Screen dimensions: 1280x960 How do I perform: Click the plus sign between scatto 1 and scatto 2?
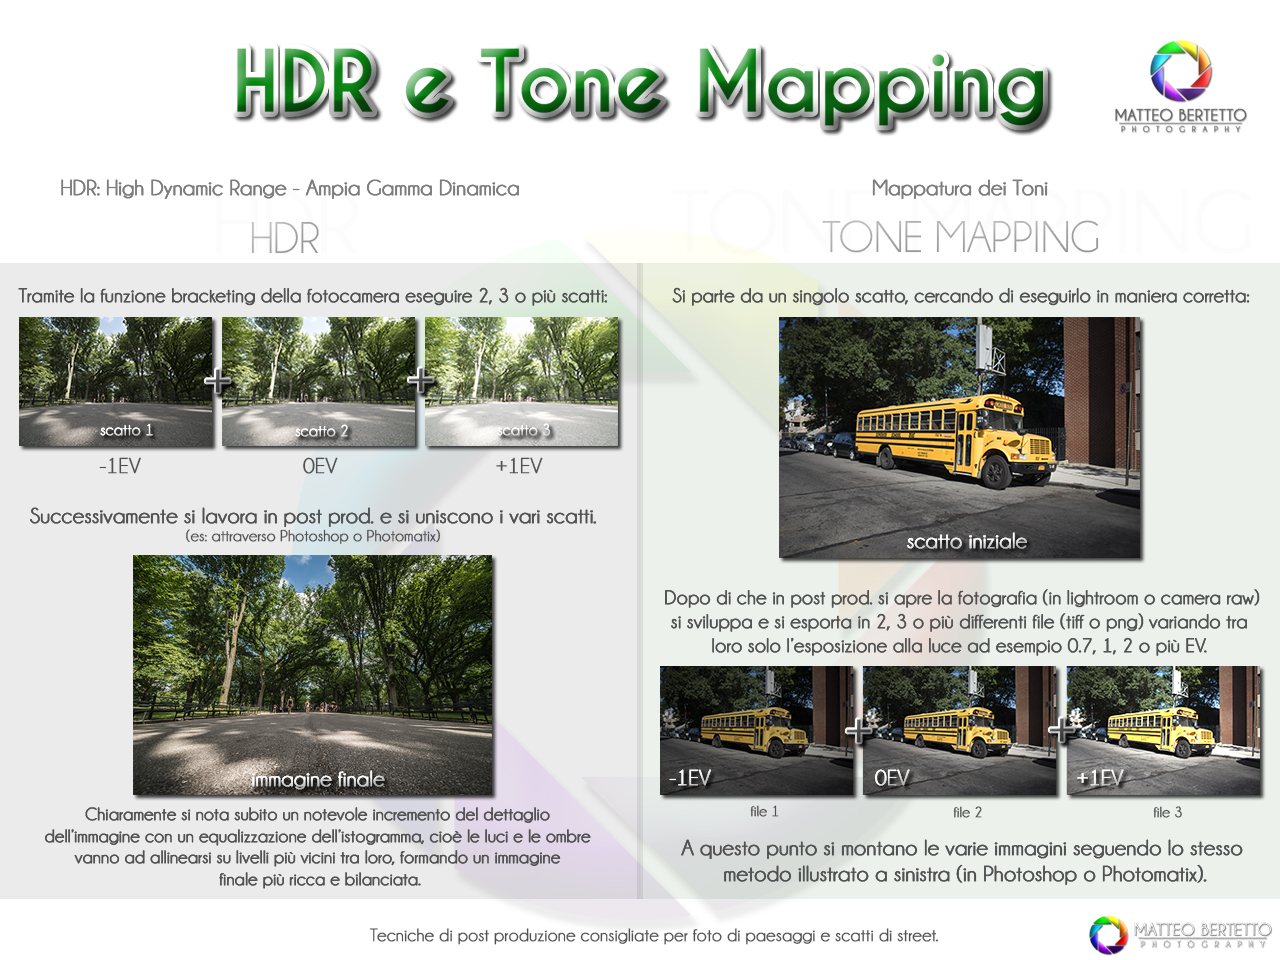(217, 381)
